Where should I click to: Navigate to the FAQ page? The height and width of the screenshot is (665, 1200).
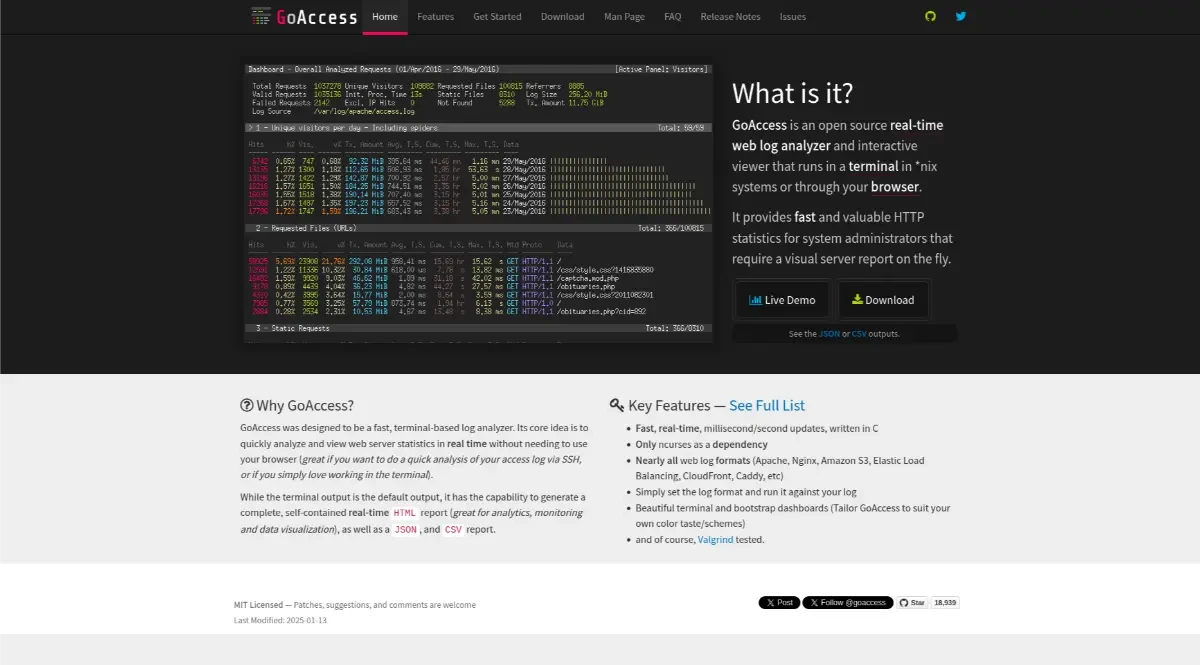coord(673,17)
